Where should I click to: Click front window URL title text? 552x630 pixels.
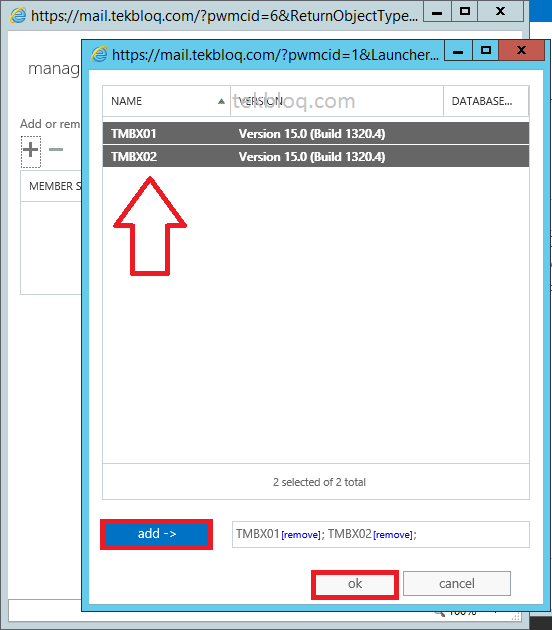tap(275, 55)
